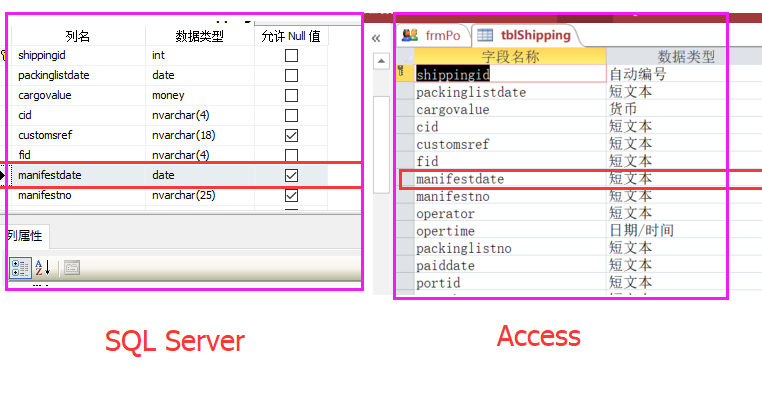
Task: Select fid field name in Access
Action: click(427, 161)
